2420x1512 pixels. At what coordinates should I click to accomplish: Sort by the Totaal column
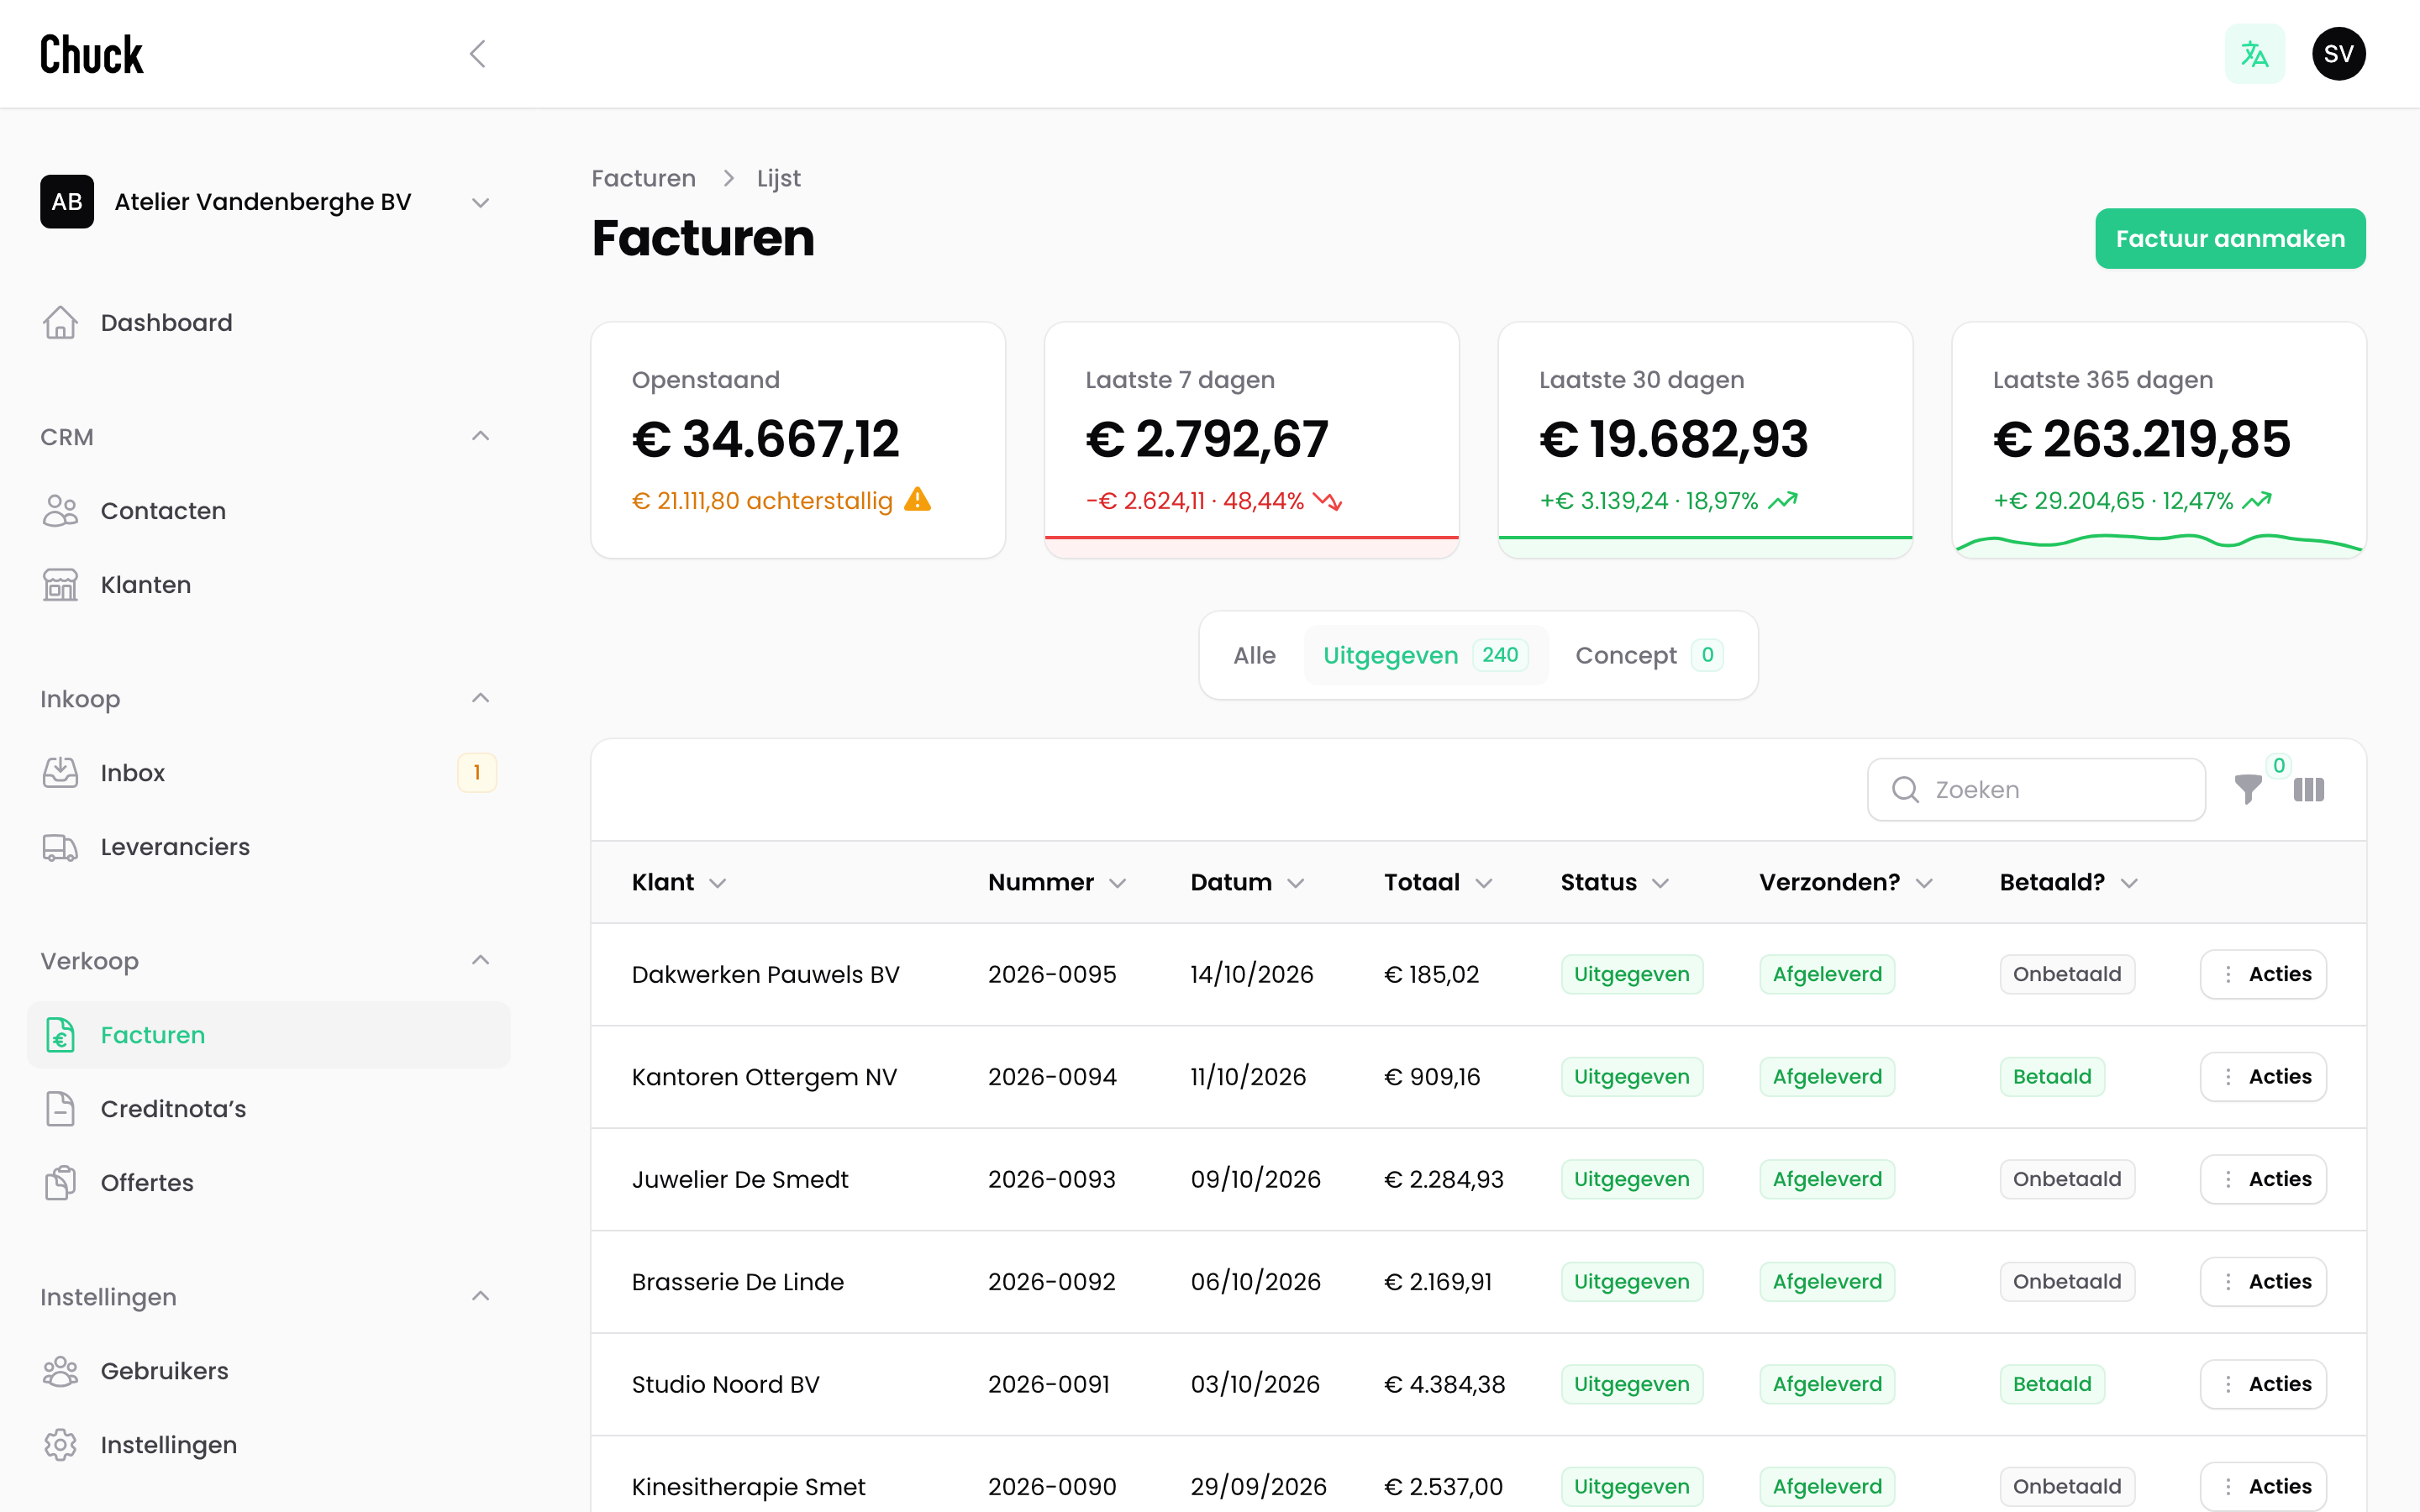1438,882
